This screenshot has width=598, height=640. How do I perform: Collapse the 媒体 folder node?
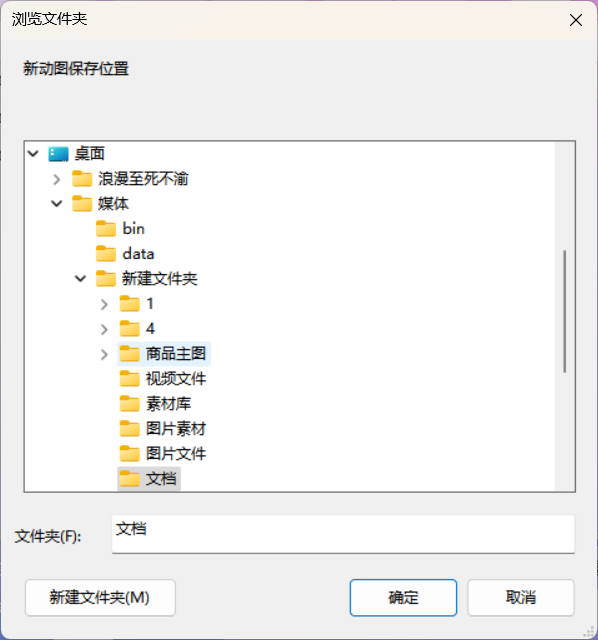click(x=57, y=203)
